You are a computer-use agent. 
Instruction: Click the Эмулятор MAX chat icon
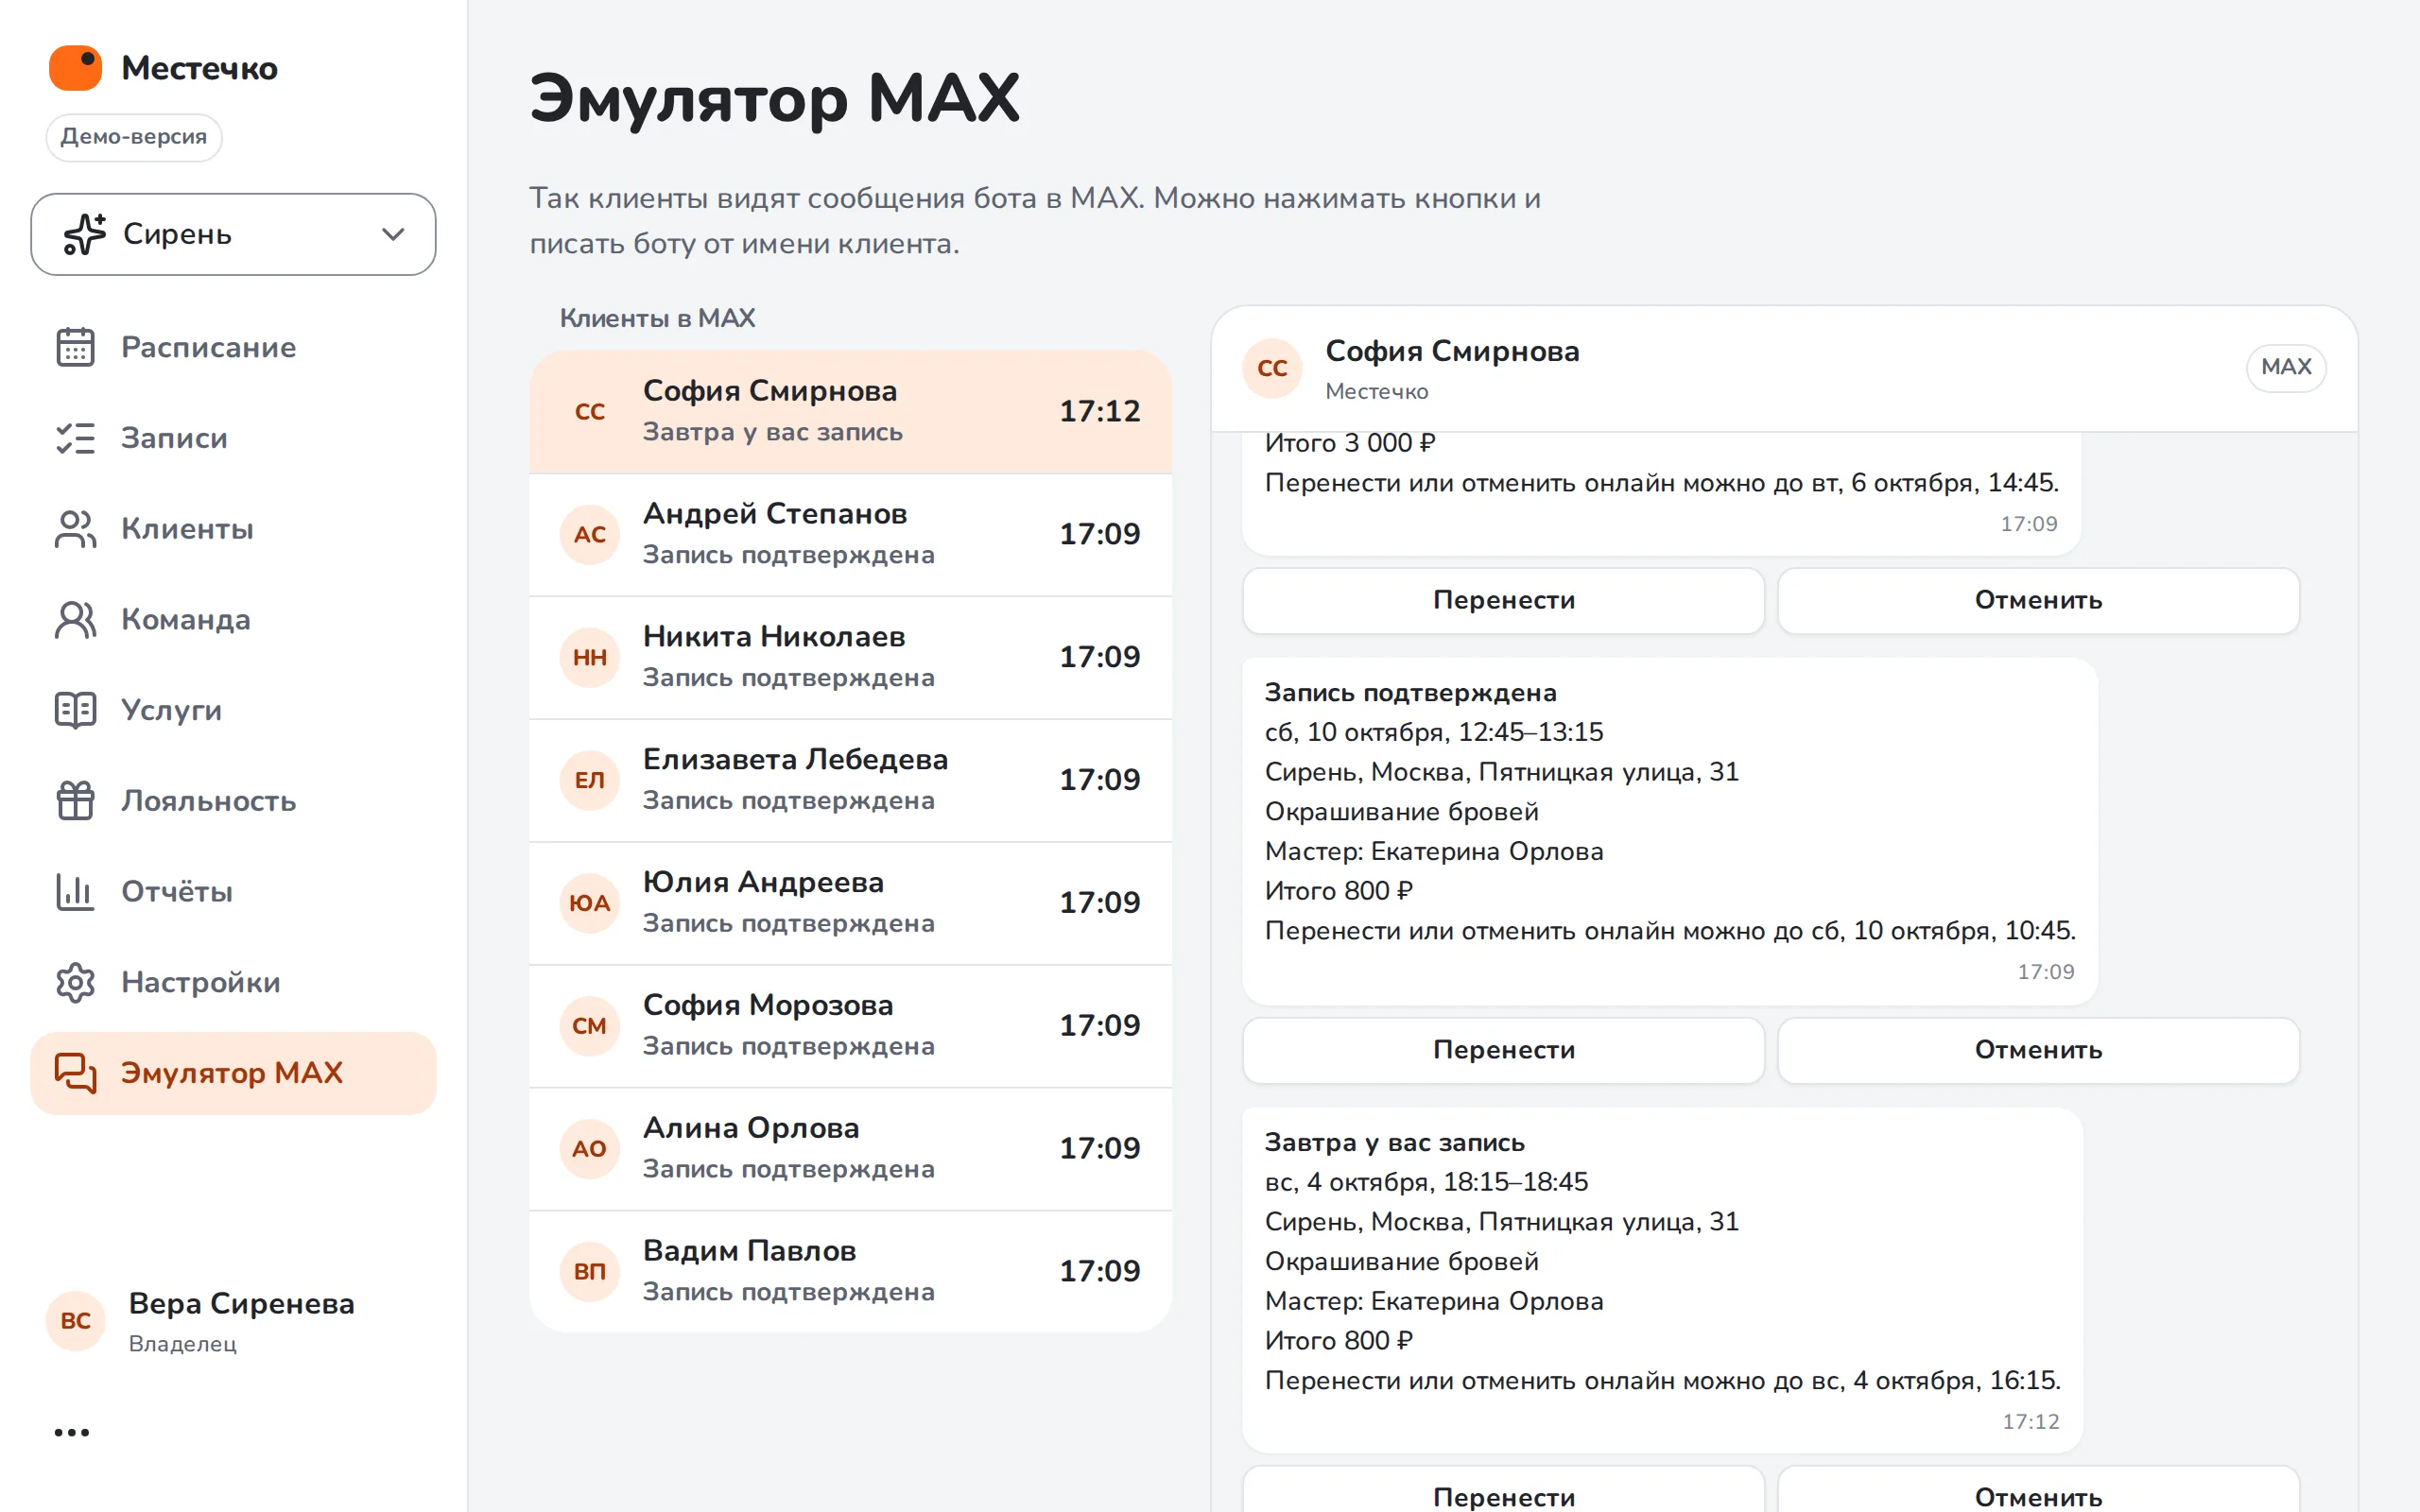(75, 1073)
